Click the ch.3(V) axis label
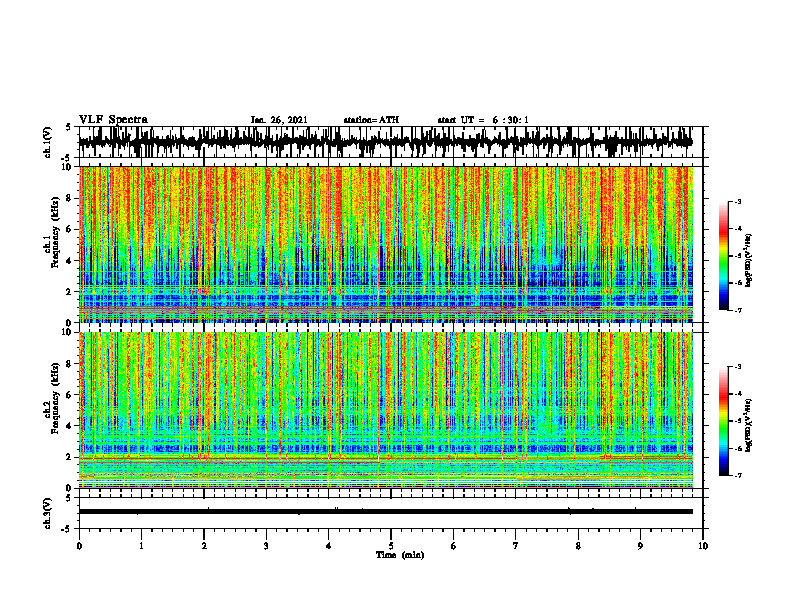The width and height of the screenshot is (792, 612). point(48,513)
